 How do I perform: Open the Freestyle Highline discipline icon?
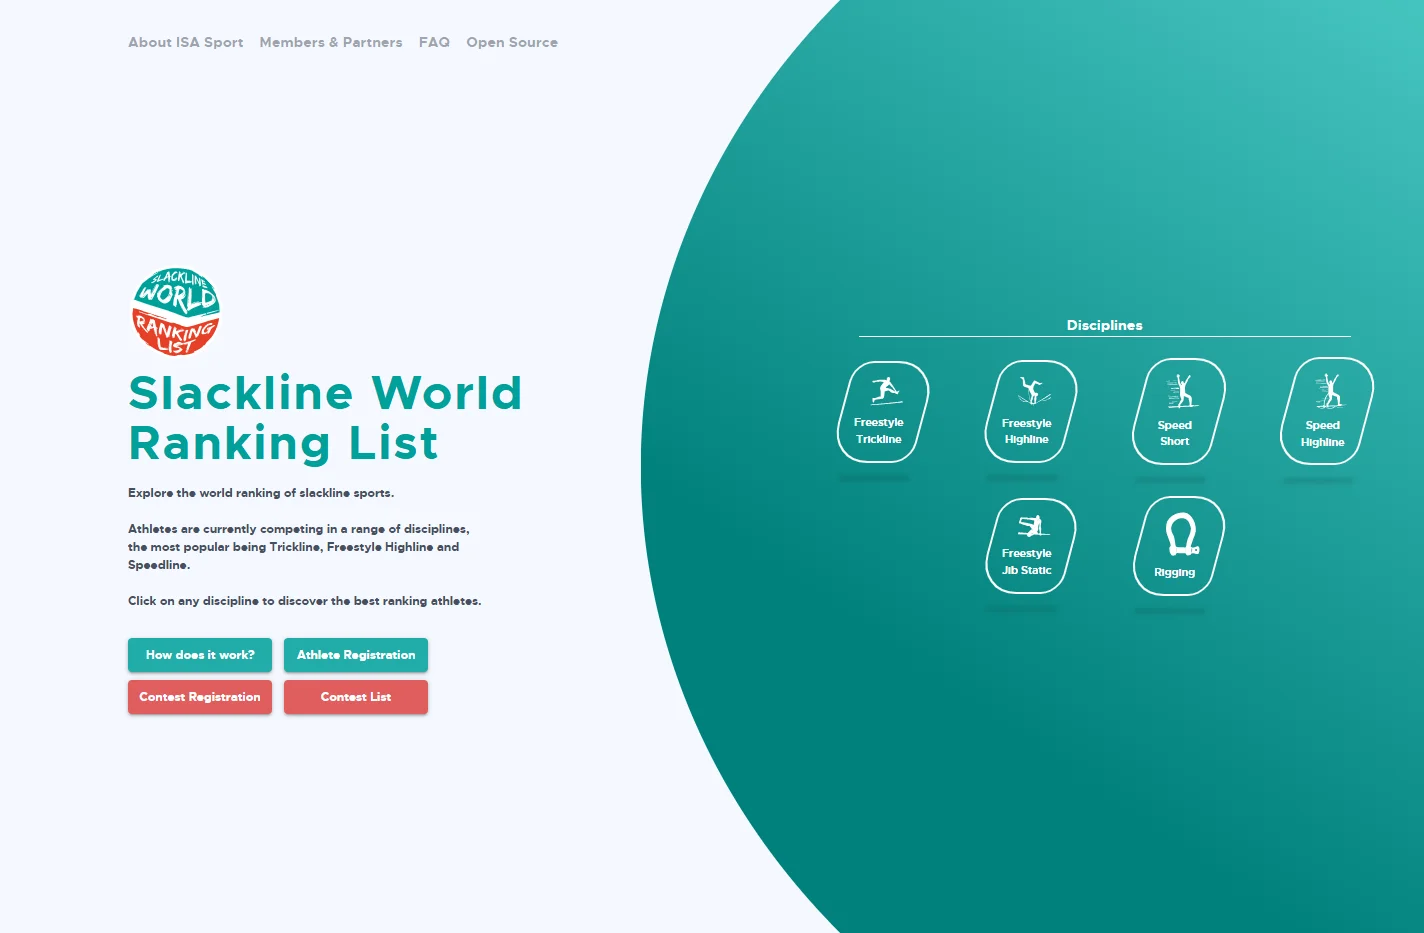(1031, 412)
